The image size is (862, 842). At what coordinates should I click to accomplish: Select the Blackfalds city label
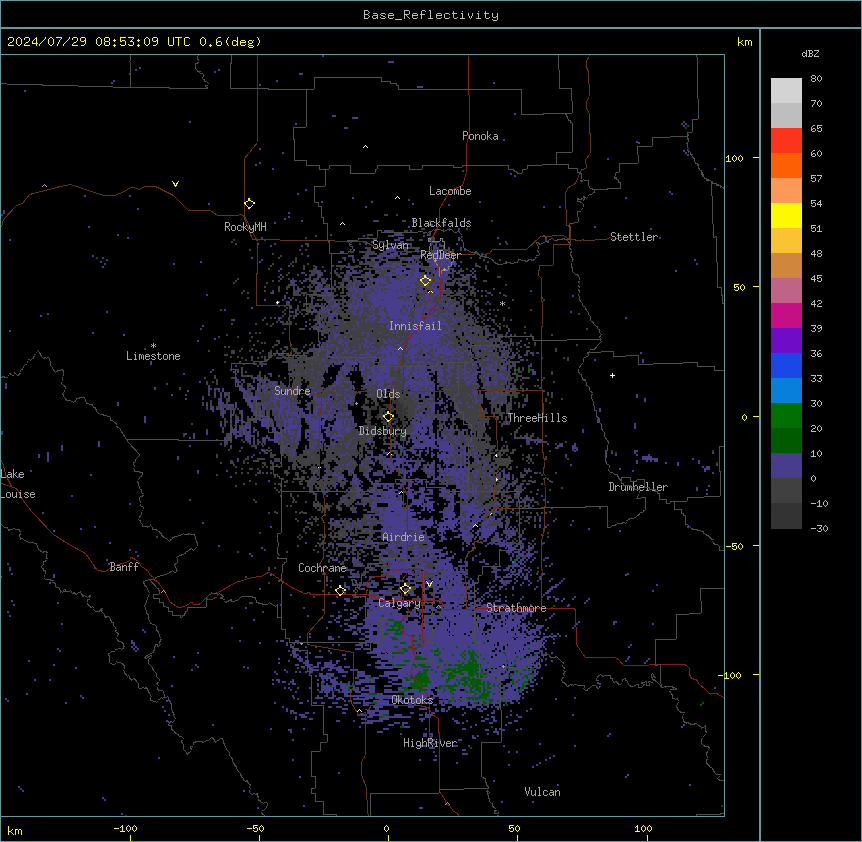(x=441, y=223)
